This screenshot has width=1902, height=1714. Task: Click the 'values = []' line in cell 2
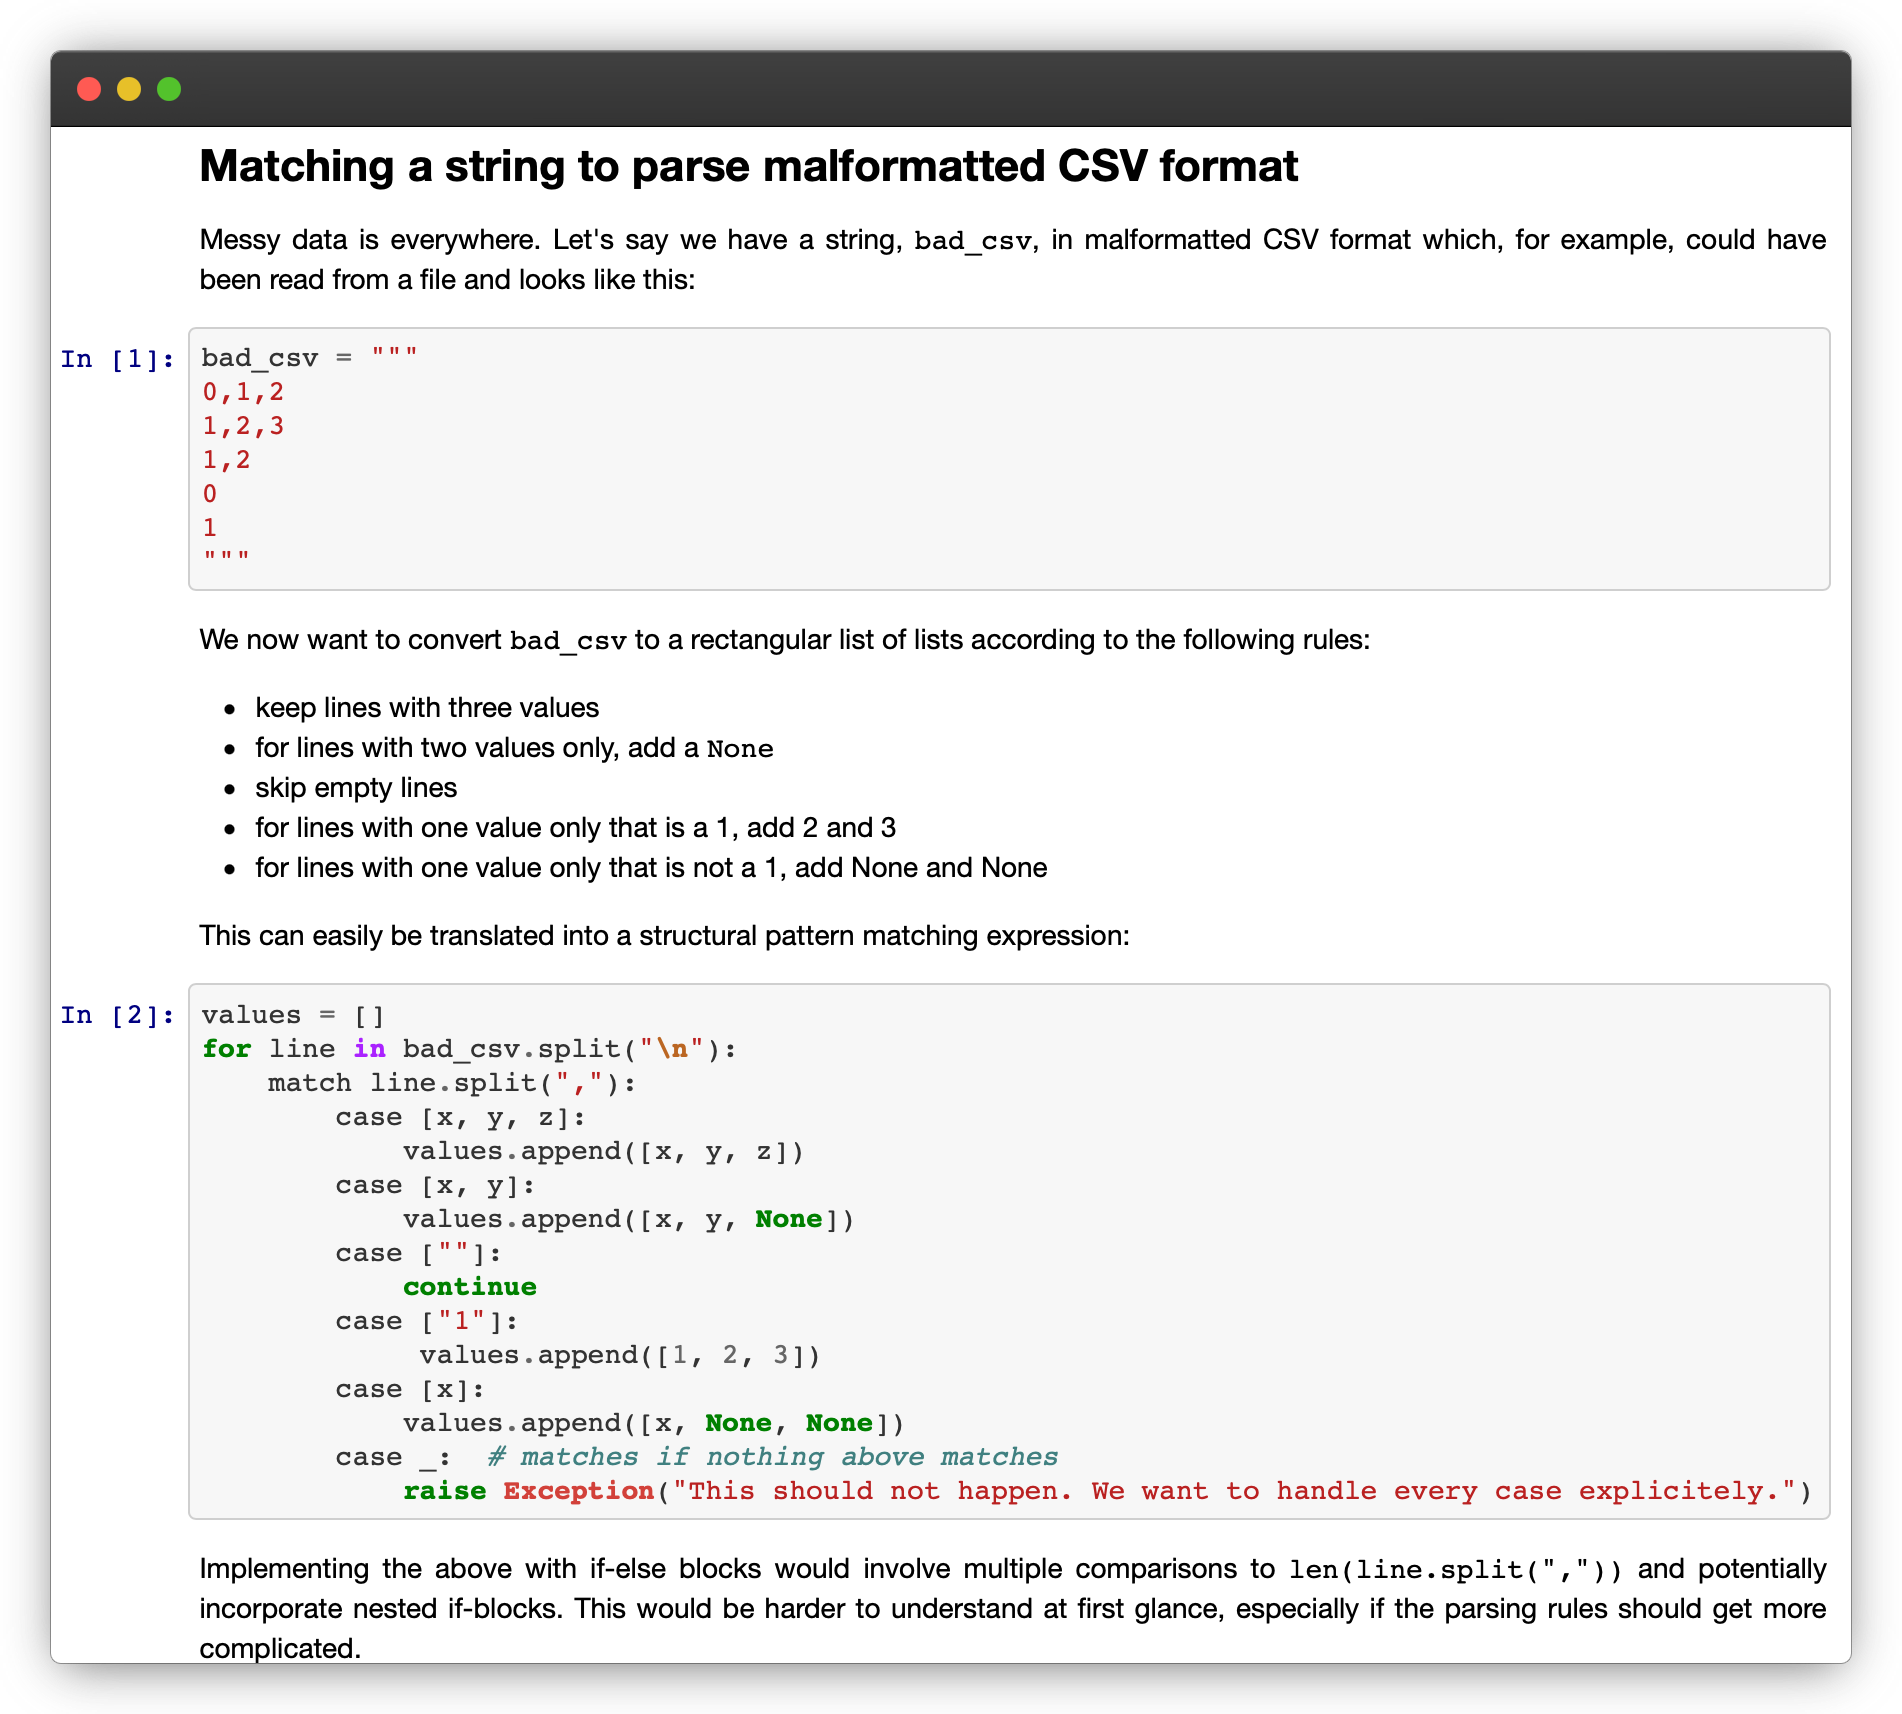293,1015
